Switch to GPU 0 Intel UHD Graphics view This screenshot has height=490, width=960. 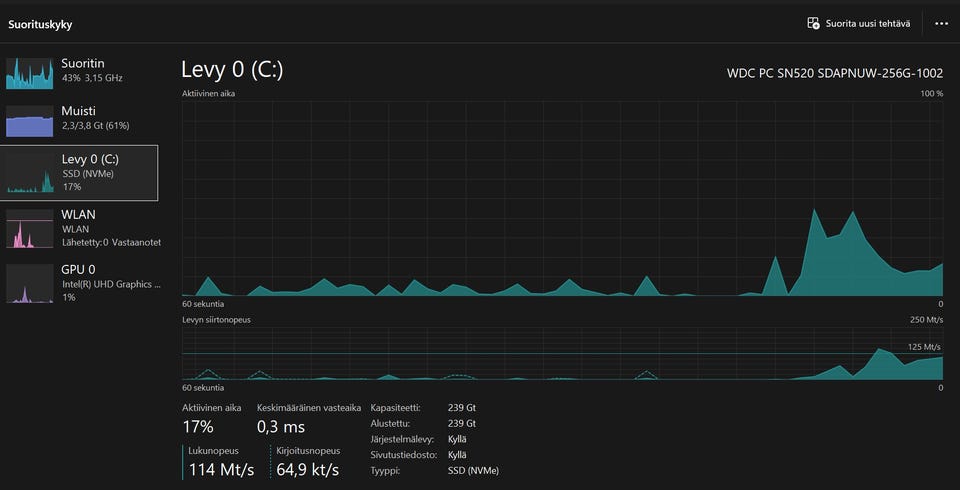click(x=80, y=282)
